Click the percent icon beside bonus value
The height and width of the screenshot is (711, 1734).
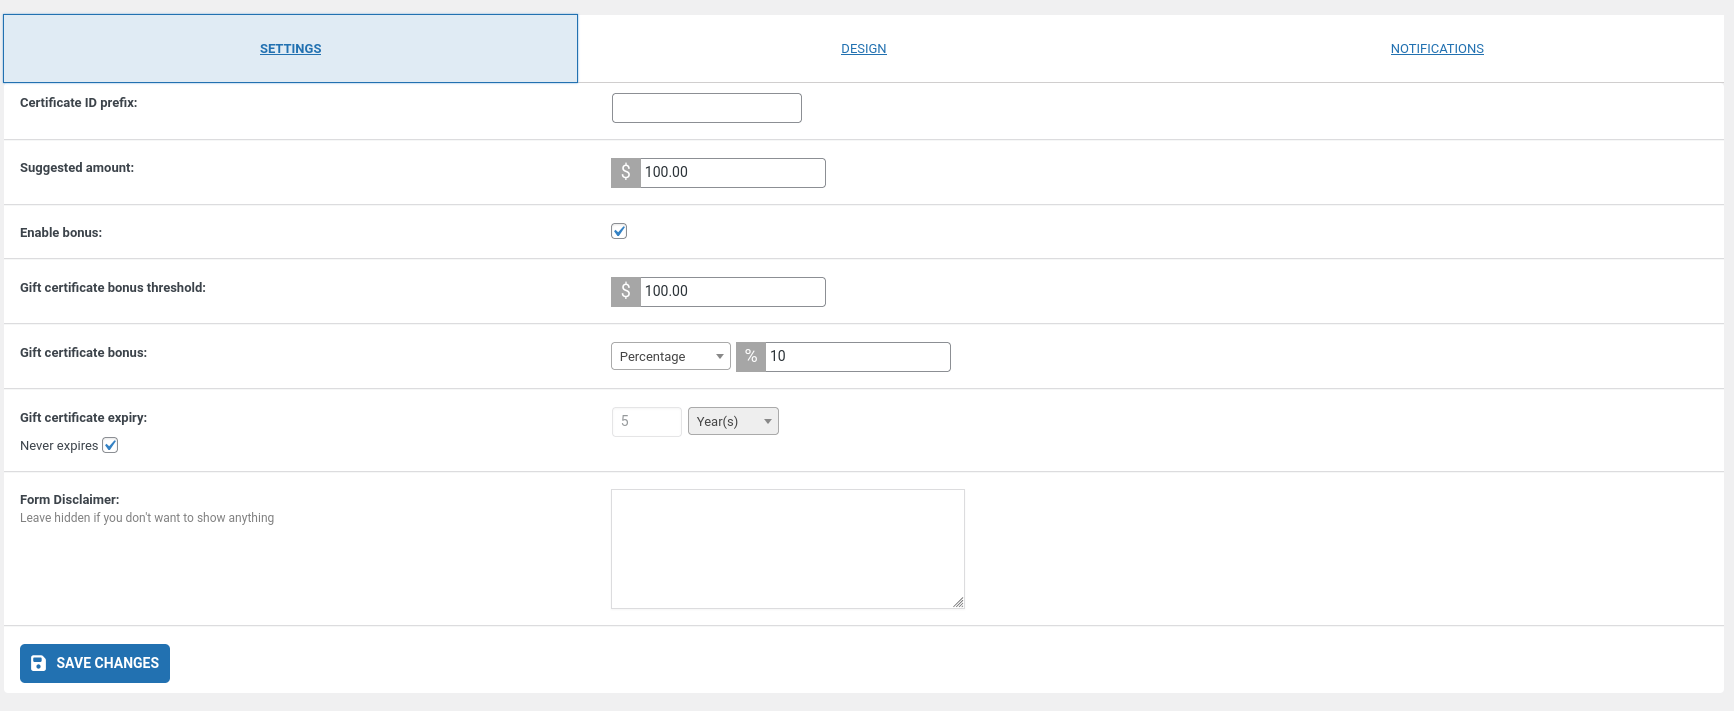tap(751, 357)
